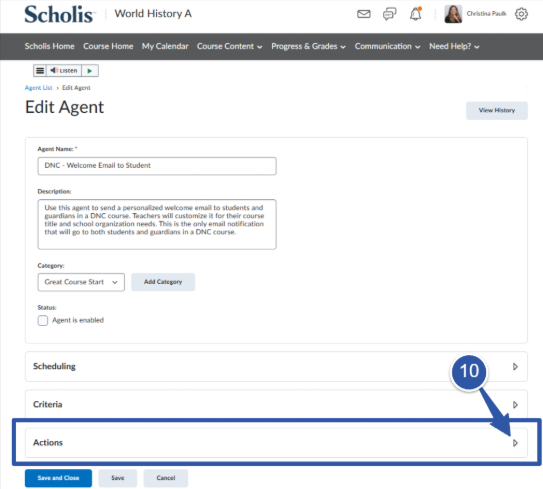Open the Great Course Start category dropdown
Screen dimensions: 543x489
pos(81,282)
